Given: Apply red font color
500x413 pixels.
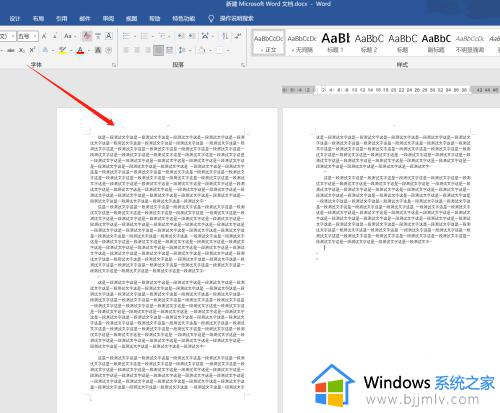Looking at the screenshot, I should (x=80, y=50).
